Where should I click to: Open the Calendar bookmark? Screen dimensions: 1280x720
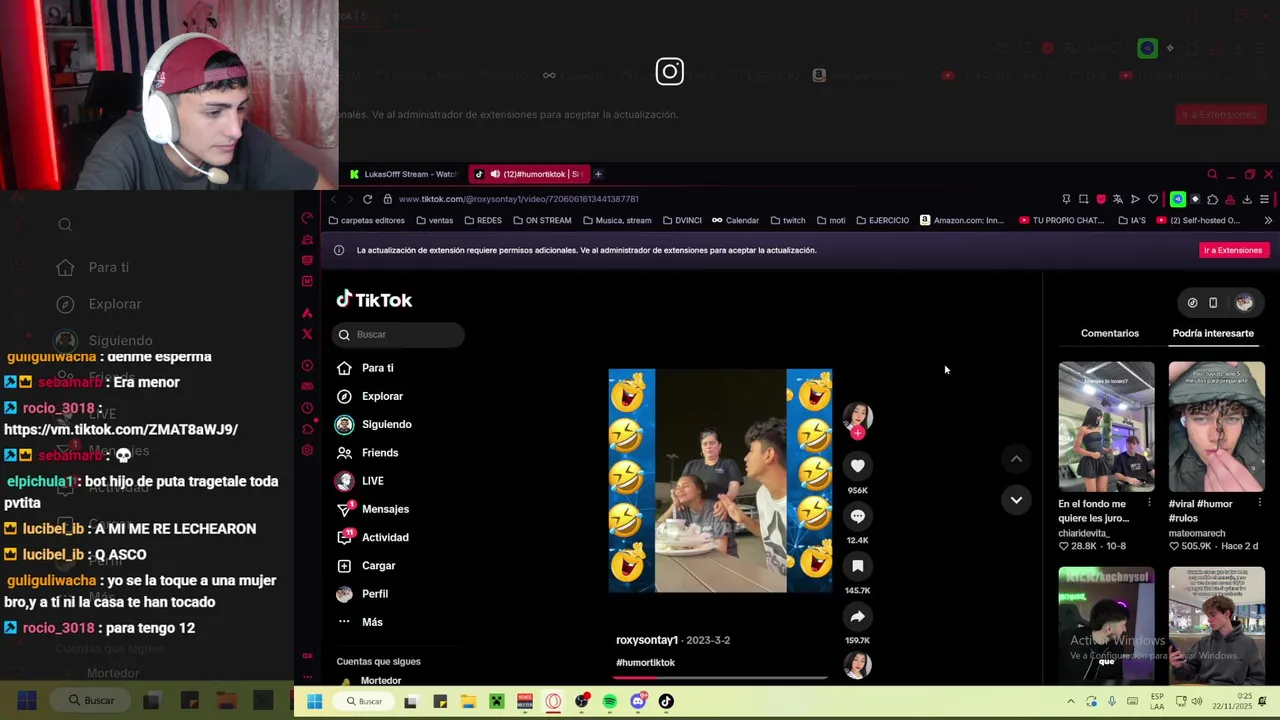pos(735,220)
